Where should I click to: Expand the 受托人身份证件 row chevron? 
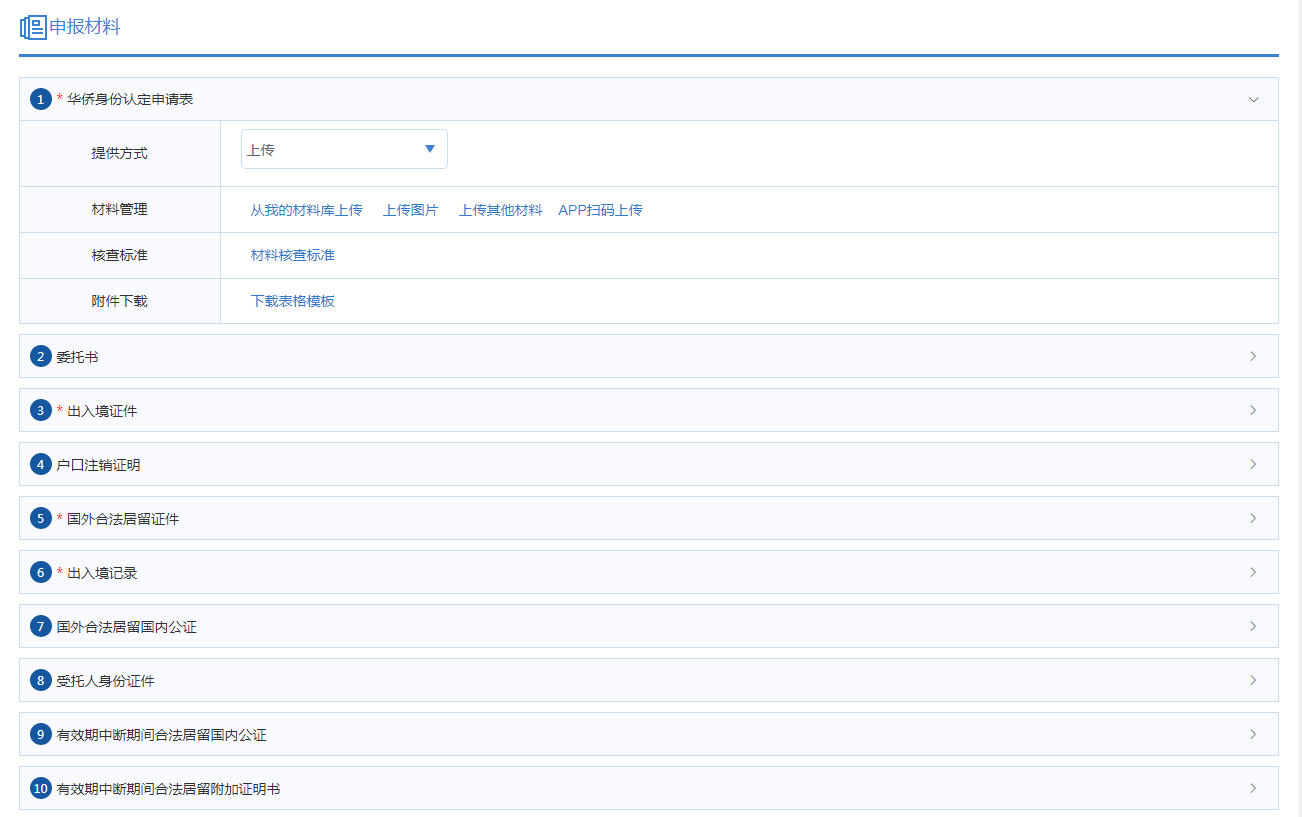(1253, 680)
